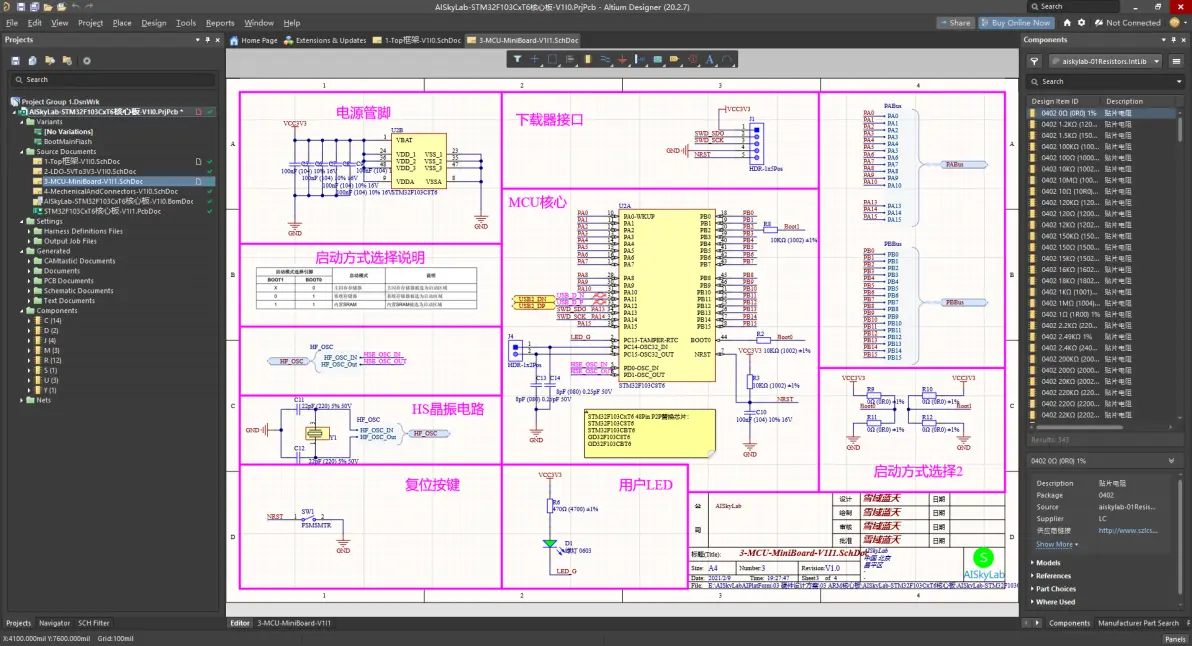Image resolution: width=1192 pixels, height=646 pixels.
Task: Choose the rectangle selection tool in the Active Bar
Action: pyautogui.click(x=552, y=59)
